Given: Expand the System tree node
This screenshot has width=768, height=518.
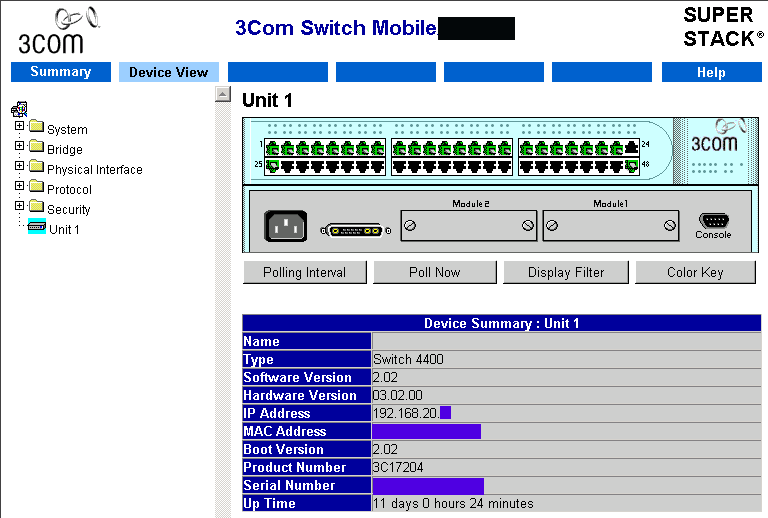Looking at the screenshot, I should [x=19, y=126].
